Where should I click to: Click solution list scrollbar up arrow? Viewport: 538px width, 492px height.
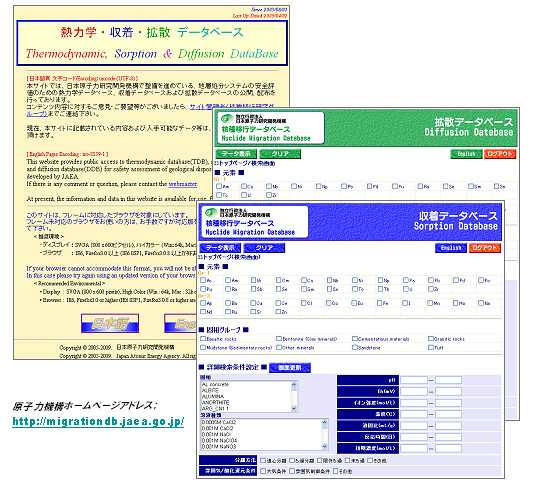pos(325,422)
